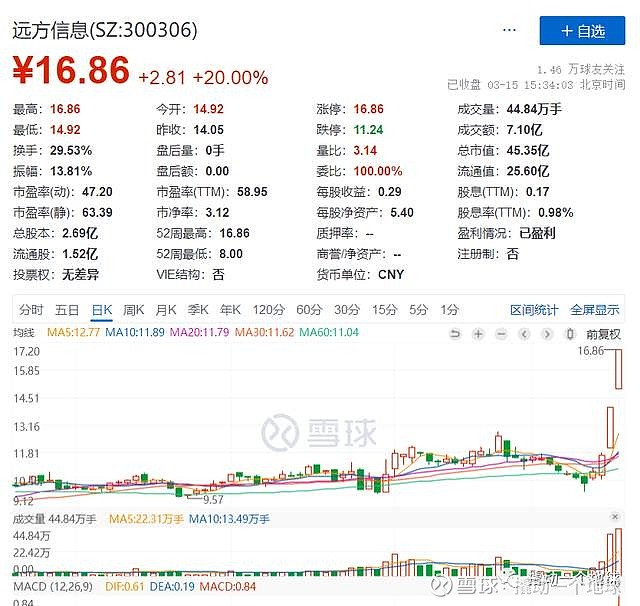Click the 52周最低 8.00 value

[x=231, y=254]
